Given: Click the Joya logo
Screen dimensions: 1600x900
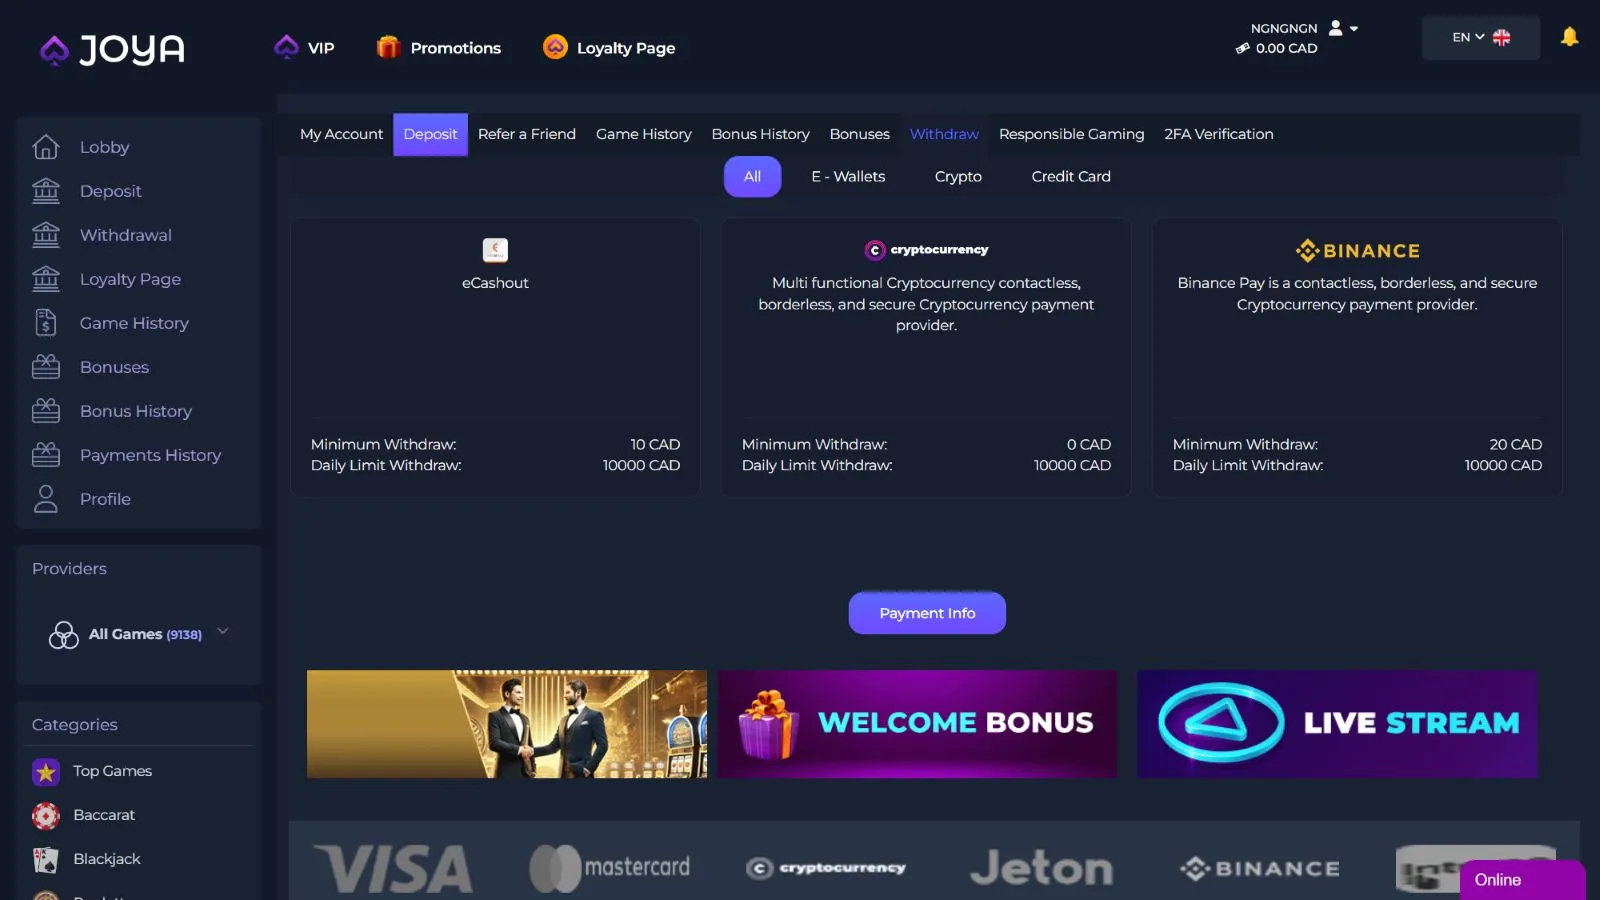Looking at the screenshot, I should 112,48.
